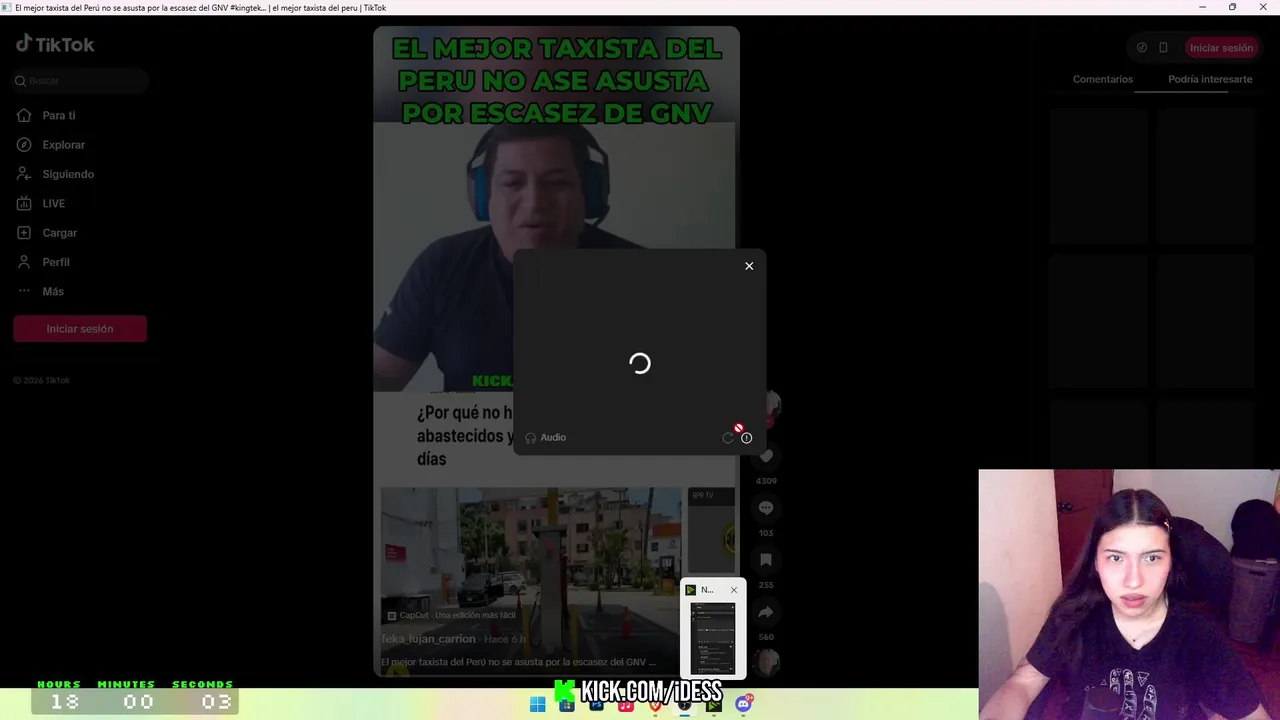Viewport: 1280px width, 720px height.
Task: Save the video with the bookmark icon
Action: pyautogui.click(x=766, y=560)
